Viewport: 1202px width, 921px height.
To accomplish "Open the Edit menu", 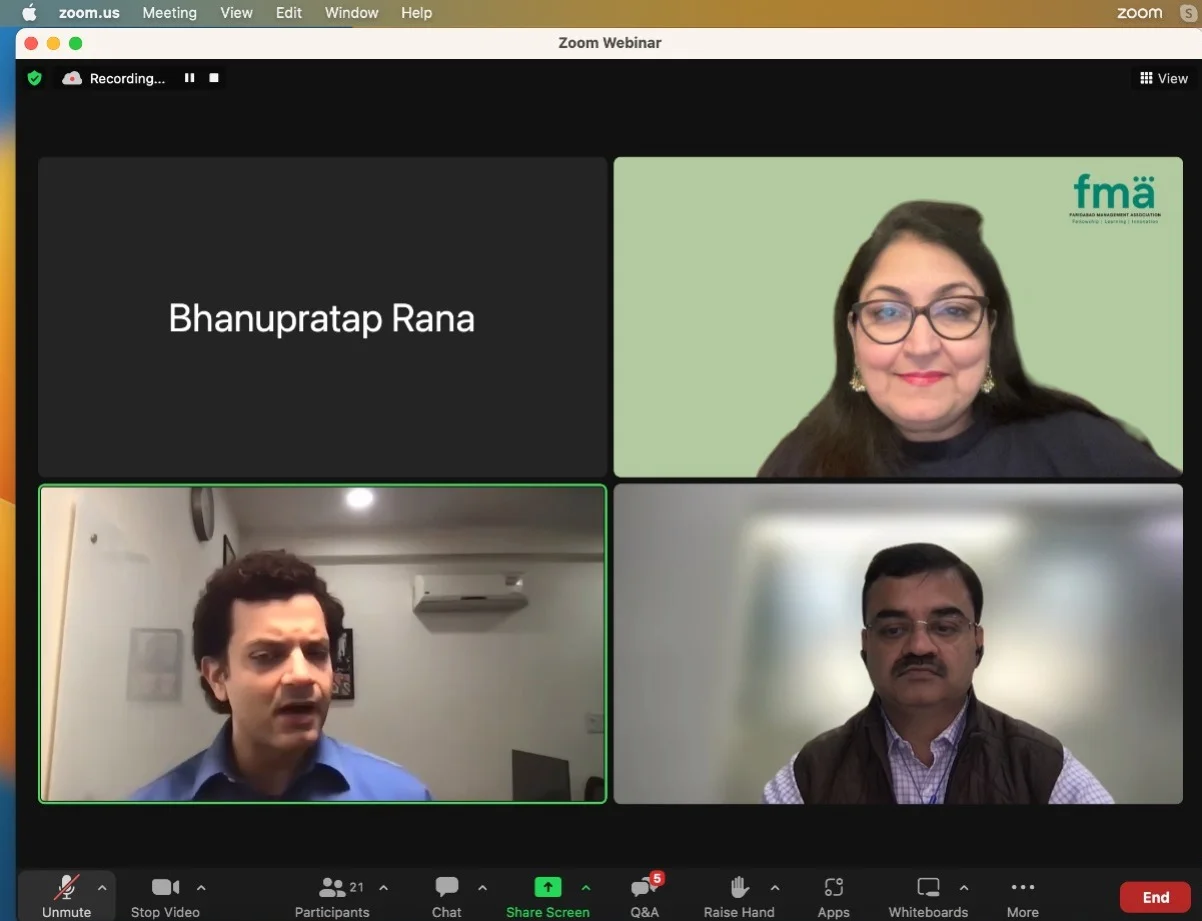I will click(x=289, y=13).
